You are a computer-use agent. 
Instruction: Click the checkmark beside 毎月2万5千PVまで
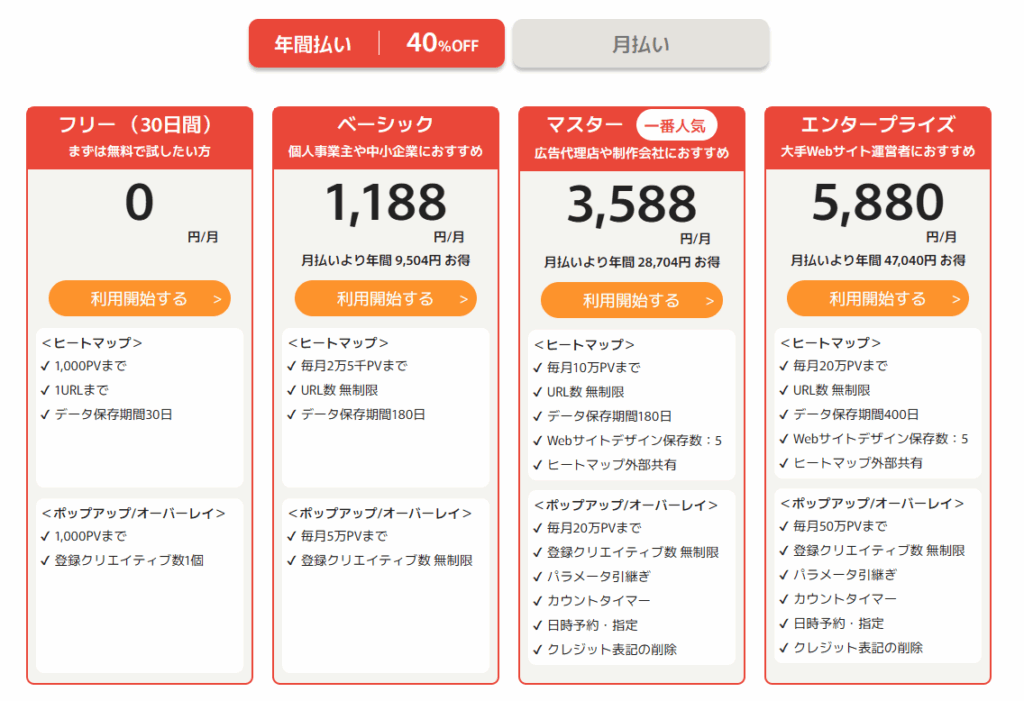click(291, 366)
